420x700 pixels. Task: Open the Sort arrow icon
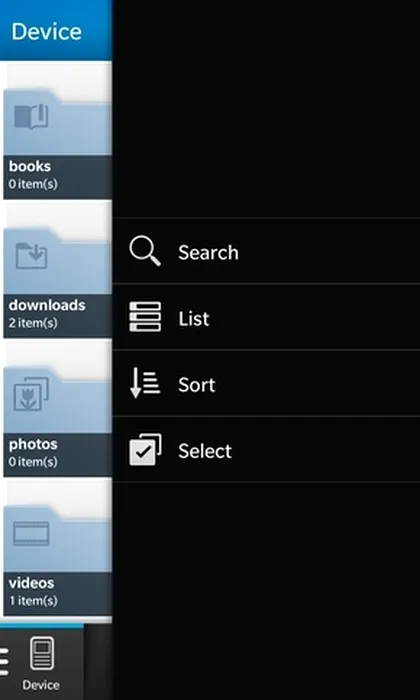[145, 383]
